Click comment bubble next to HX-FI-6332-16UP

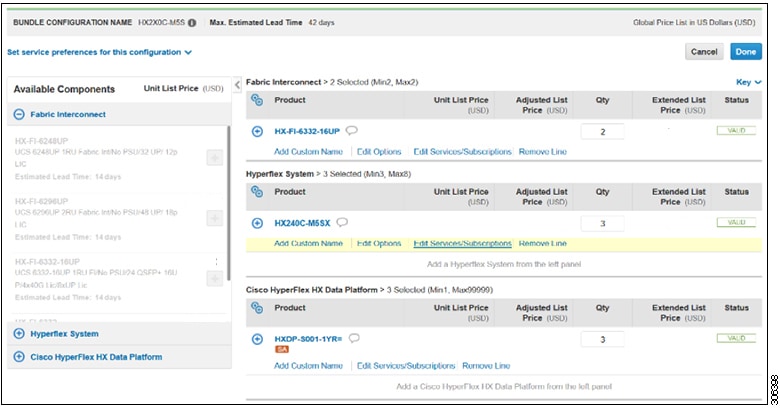click(352, 131)
